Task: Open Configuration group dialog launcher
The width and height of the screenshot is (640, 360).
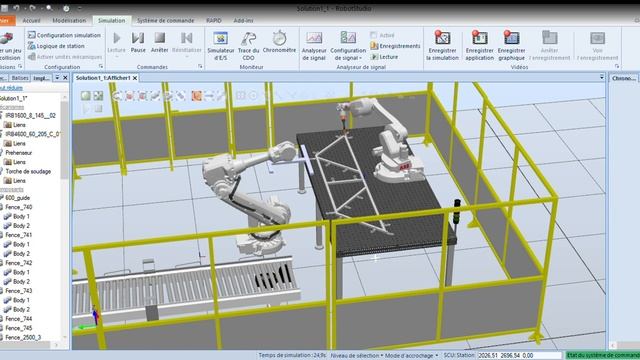Action: [101, 66]
